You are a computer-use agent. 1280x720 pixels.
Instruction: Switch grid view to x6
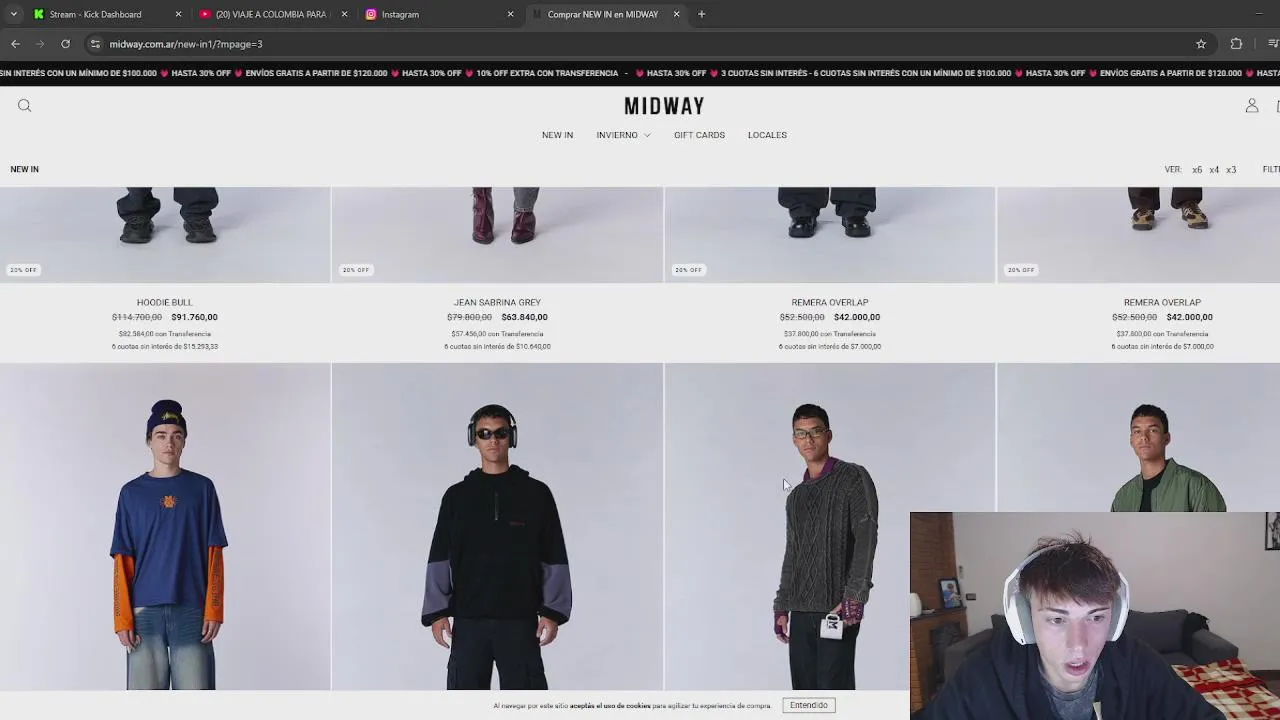pos(1197,170)
